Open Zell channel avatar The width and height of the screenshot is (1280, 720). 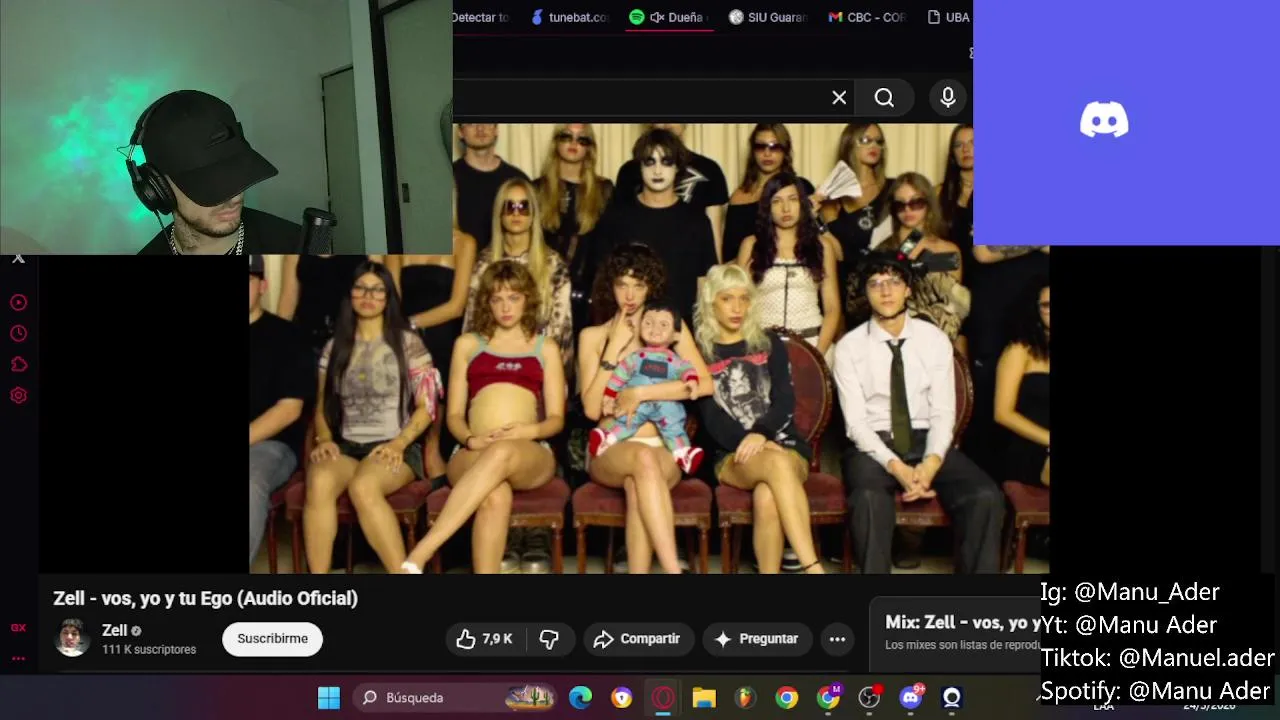tap(72, 638)
